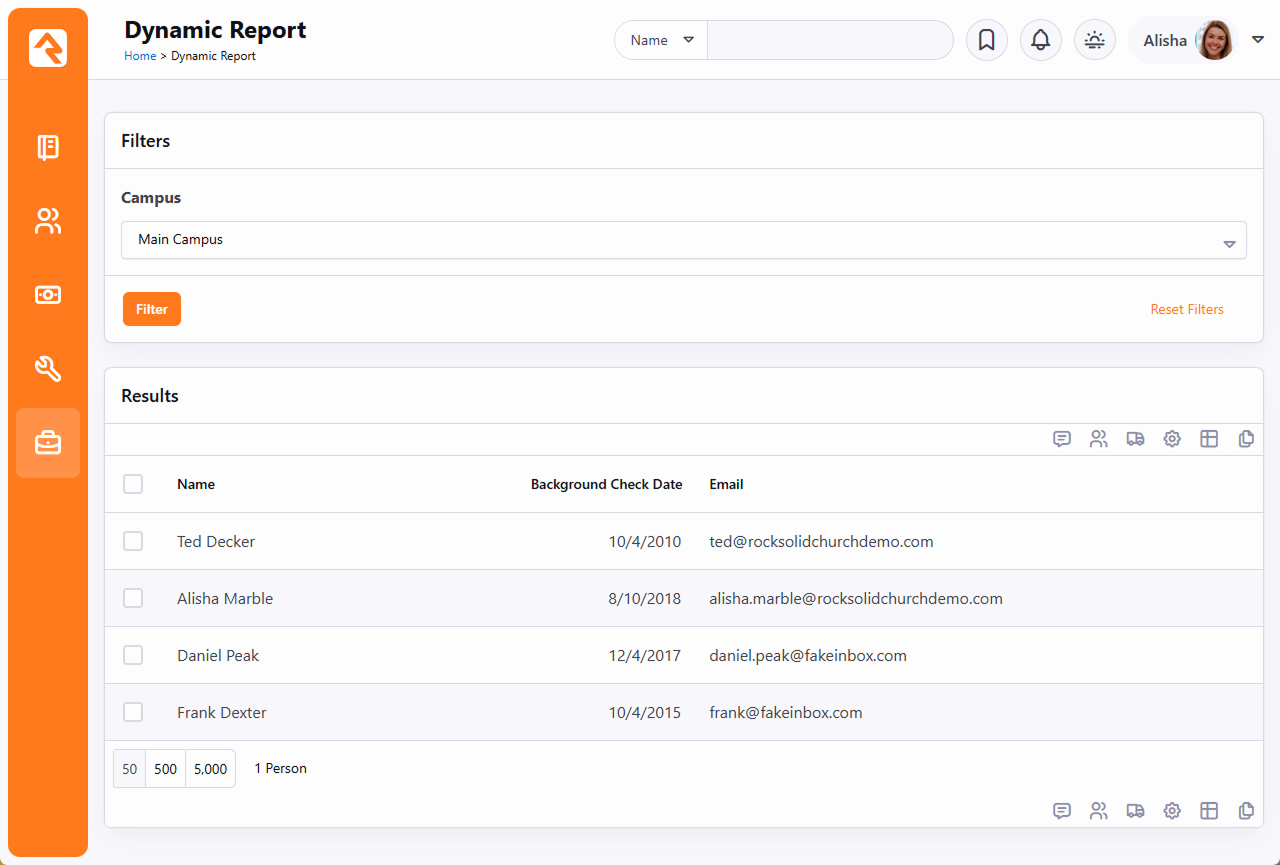Viewport: 1280px width, 865px height.
Task: Open the People section in sidebar
Action: 48,221
